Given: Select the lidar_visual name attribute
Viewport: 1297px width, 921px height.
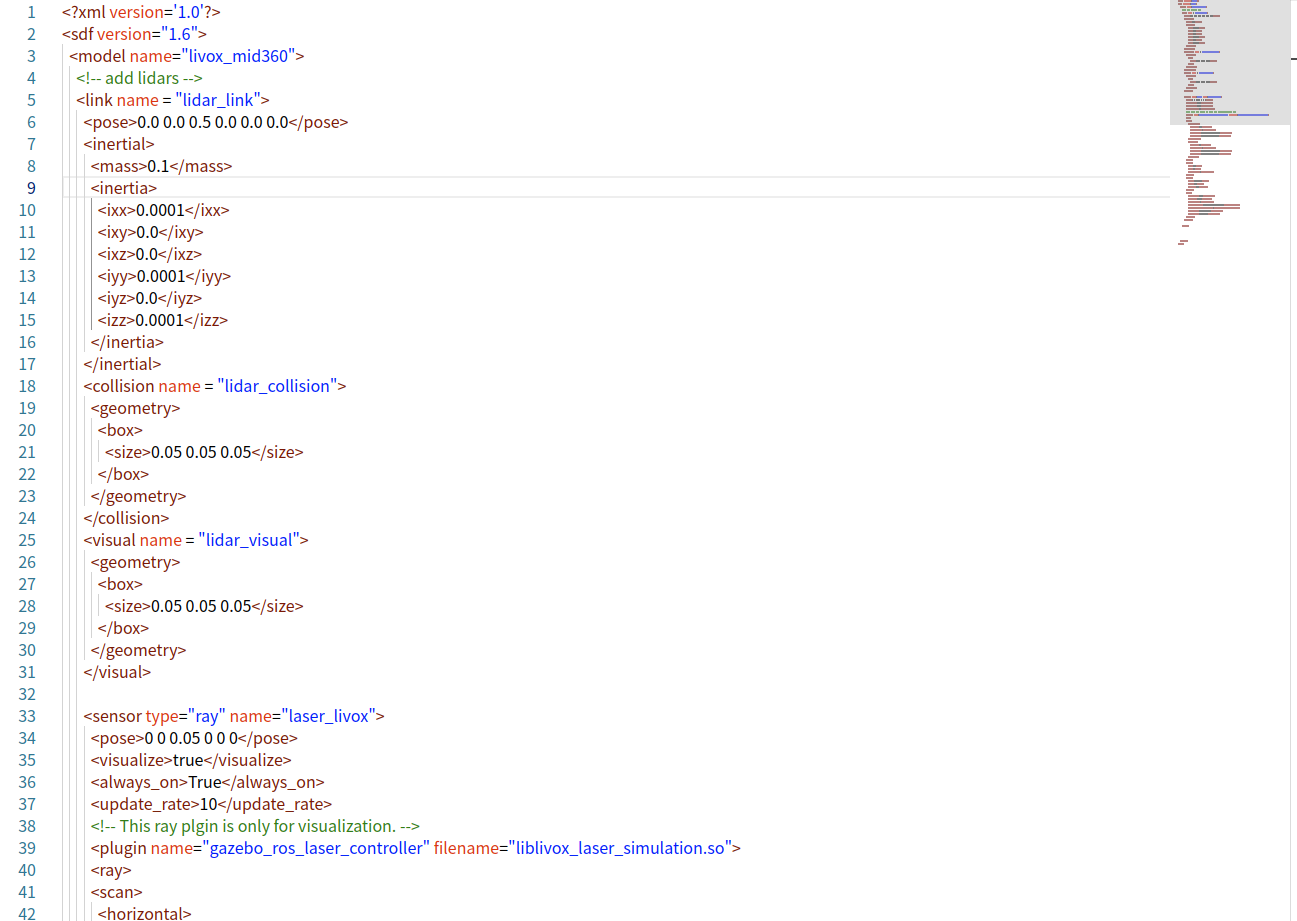Looking at the screenshot, I should click(x=252, y=539).
